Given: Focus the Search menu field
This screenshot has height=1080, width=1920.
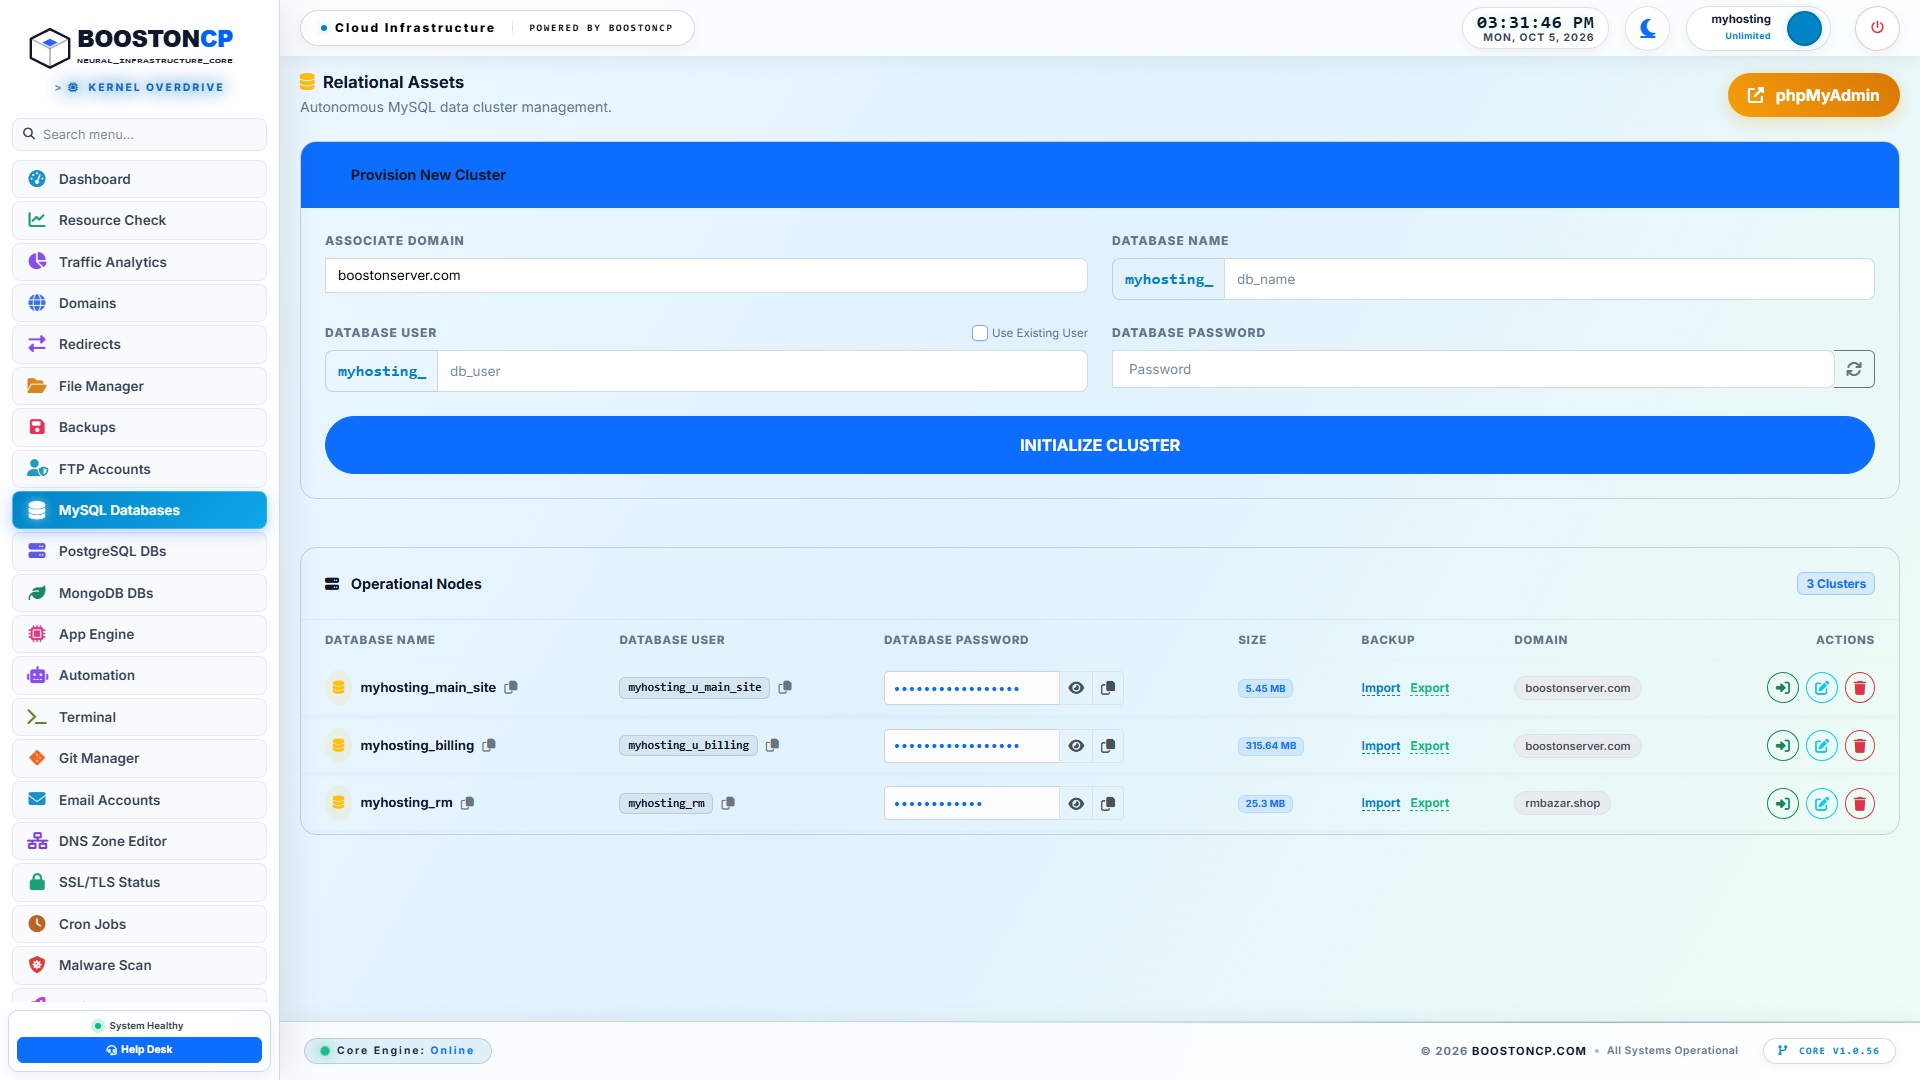Looking at the screenshot, I should [139, 134].
